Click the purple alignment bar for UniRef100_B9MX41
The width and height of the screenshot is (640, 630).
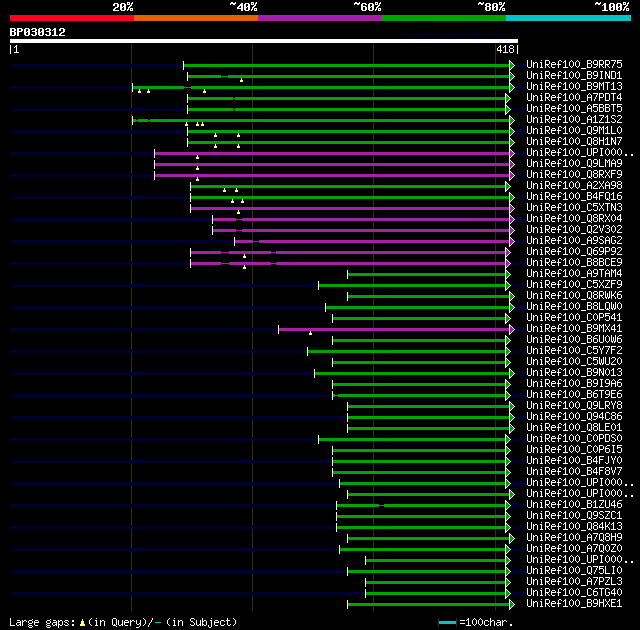point(394,330)
